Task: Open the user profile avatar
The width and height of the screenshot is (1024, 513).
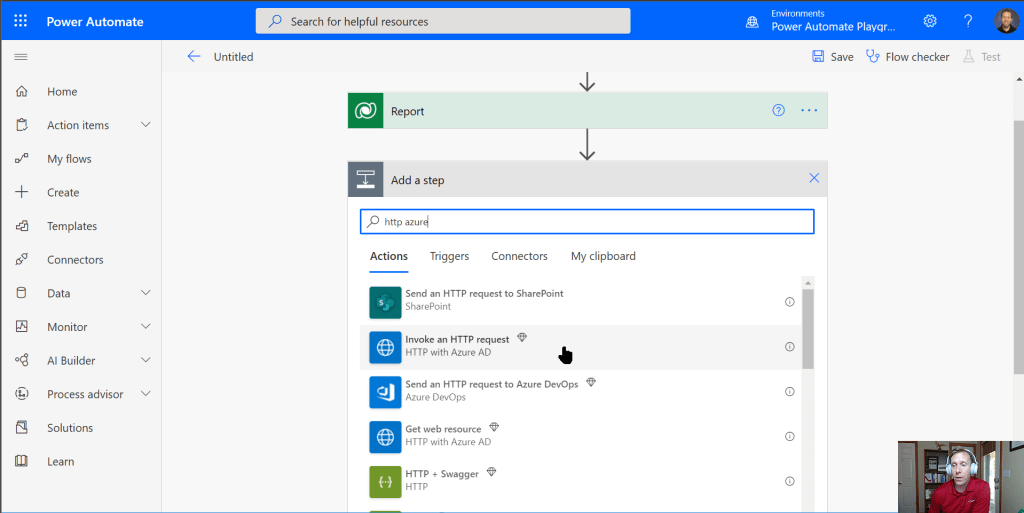Action: tap(1006, 21)
